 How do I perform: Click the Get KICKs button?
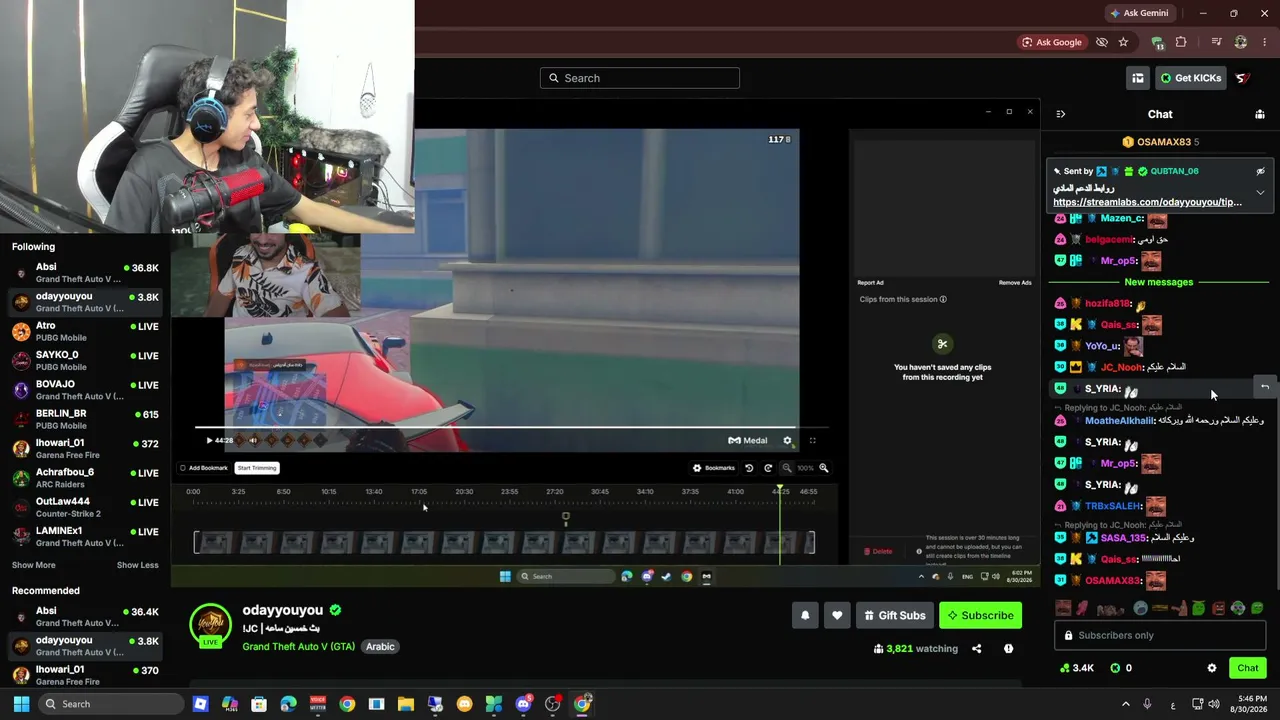click(1190, 78)
